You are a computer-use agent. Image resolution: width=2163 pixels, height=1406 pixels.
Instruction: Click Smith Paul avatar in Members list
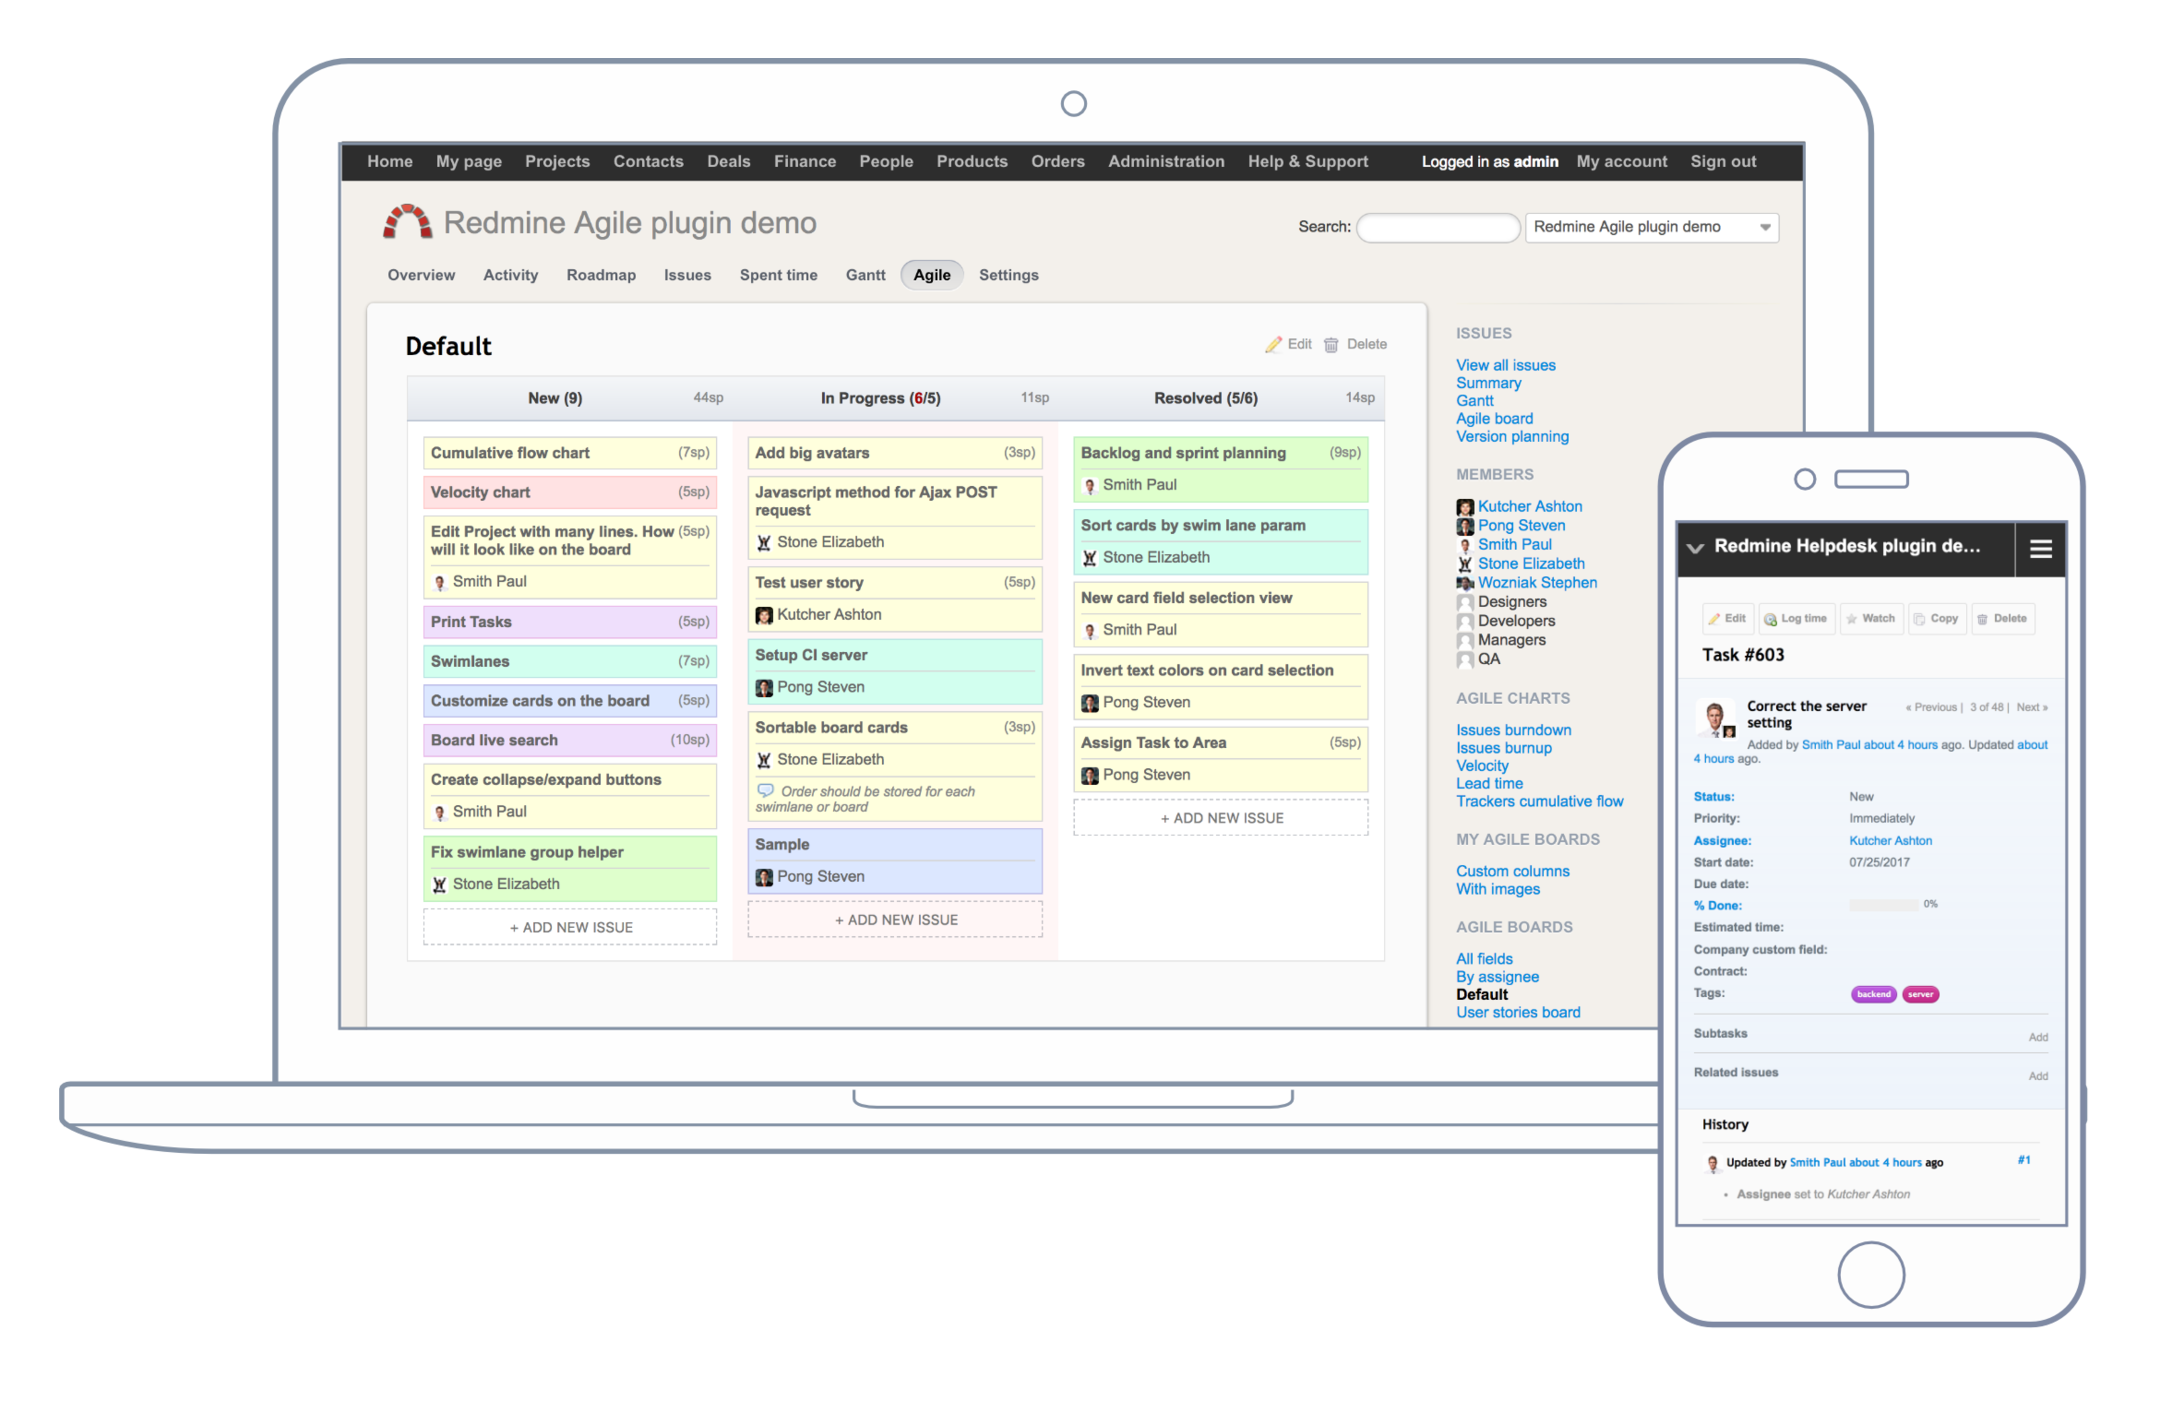(1465, 545)
